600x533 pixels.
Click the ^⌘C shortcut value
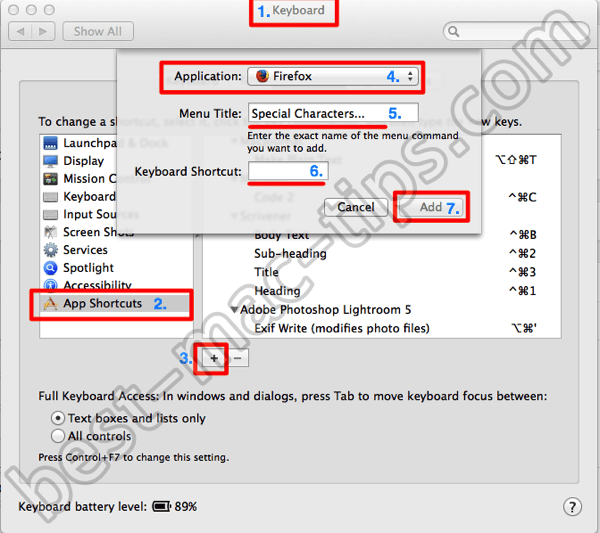[x=522, y=197]
